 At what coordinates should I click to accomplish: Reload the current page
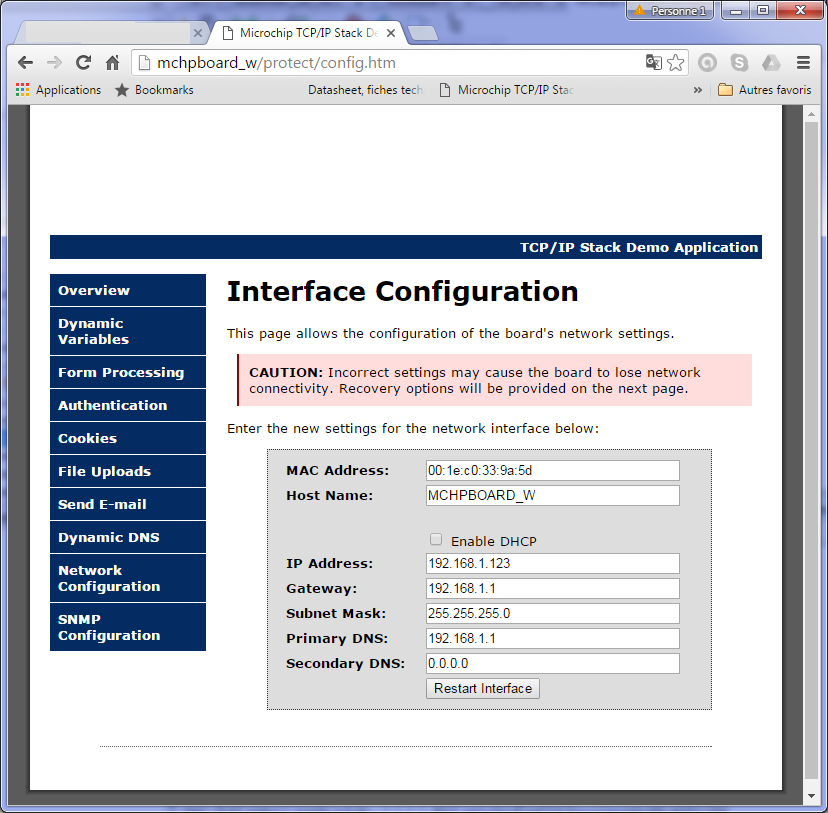click(x=83, y=63)
